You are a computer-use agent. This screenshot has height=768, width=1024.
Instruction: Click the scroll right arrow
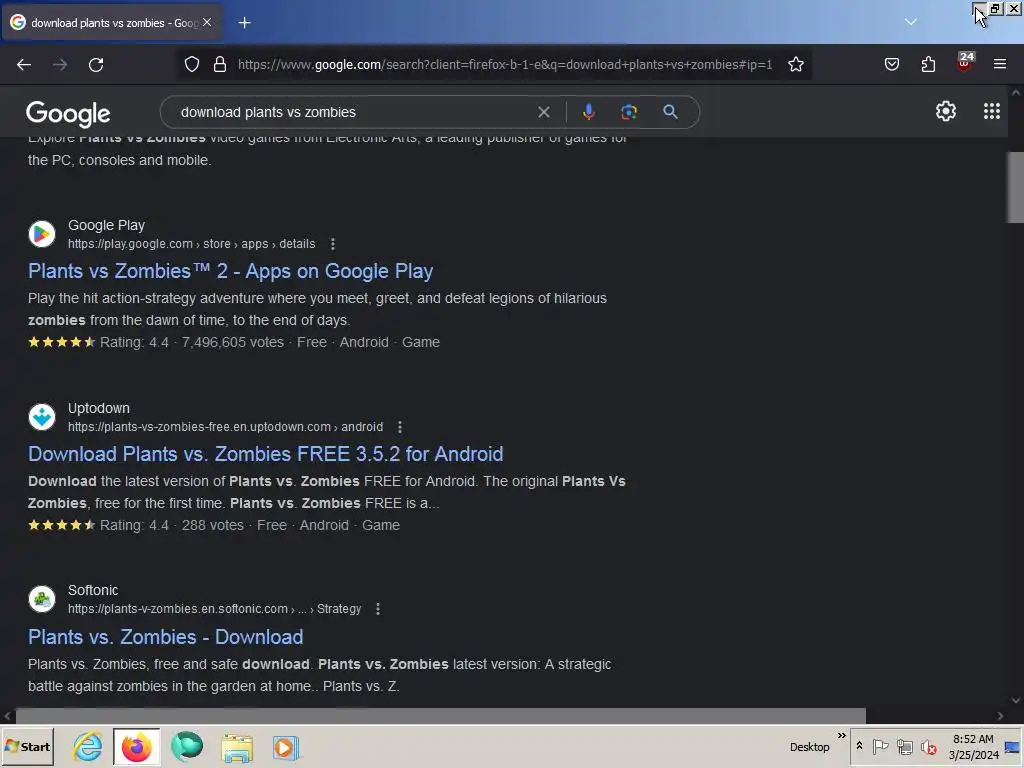(x=1000, y=716)
